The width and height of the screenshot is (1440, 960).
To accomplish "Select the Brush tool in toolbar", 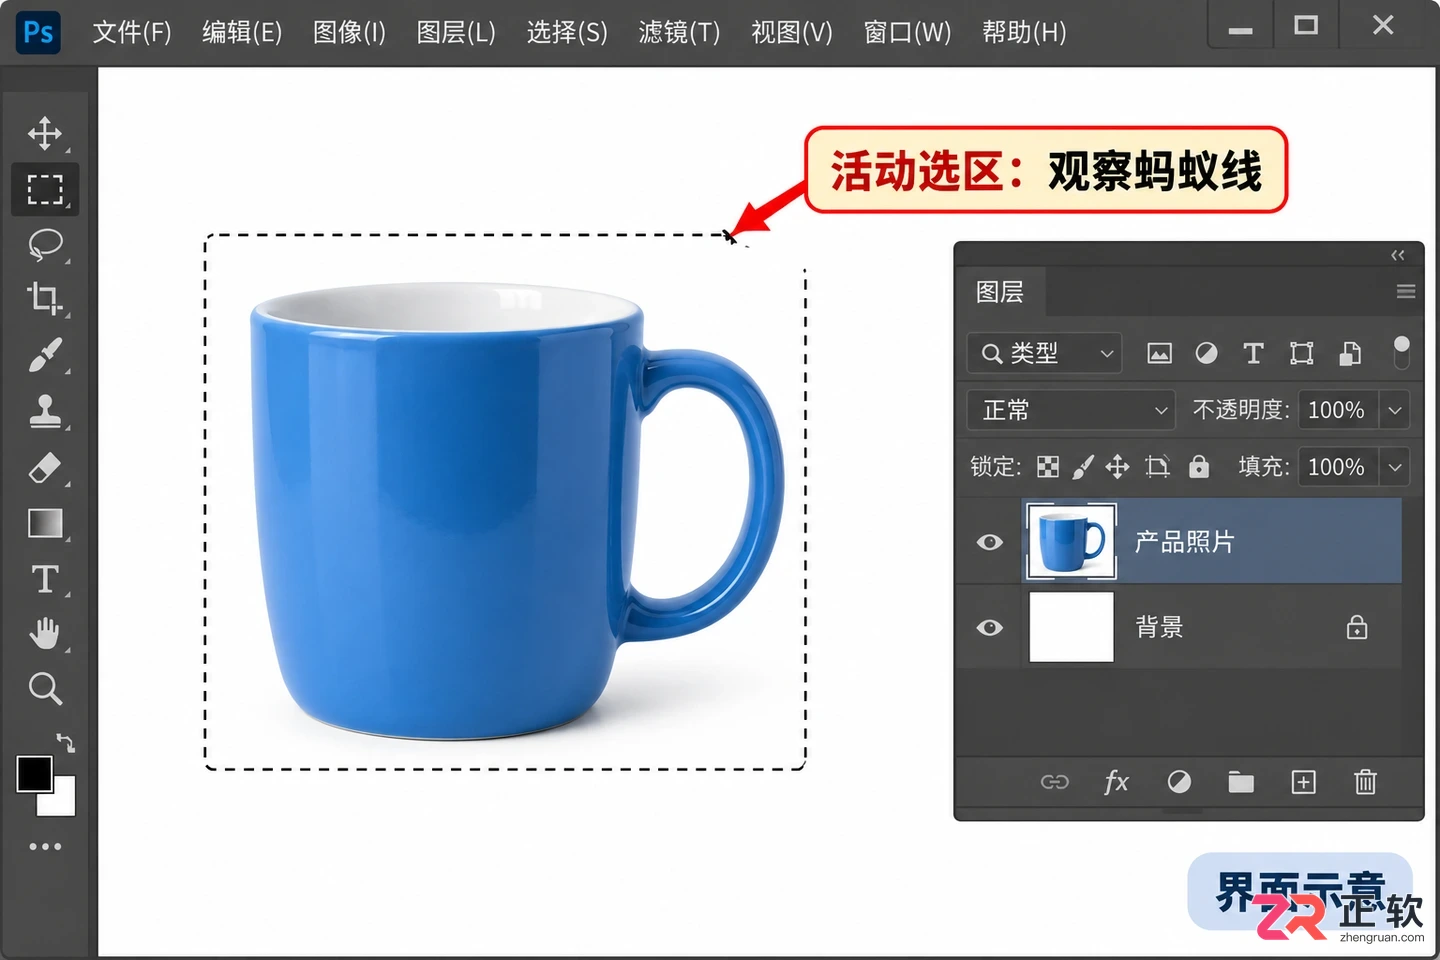I will (x=45, y=354).
